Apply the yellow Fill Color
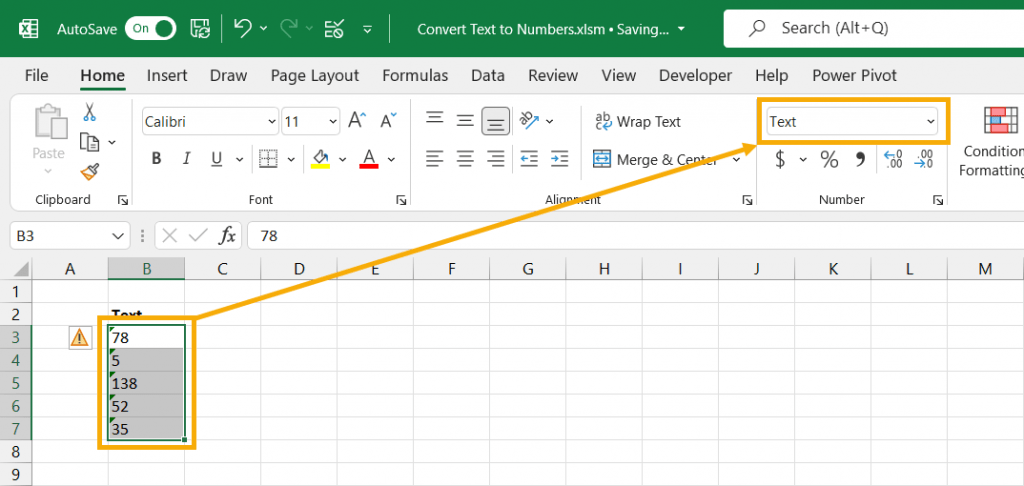The height and width of the screenshot is (486, 1024). [x=321, y=159]
